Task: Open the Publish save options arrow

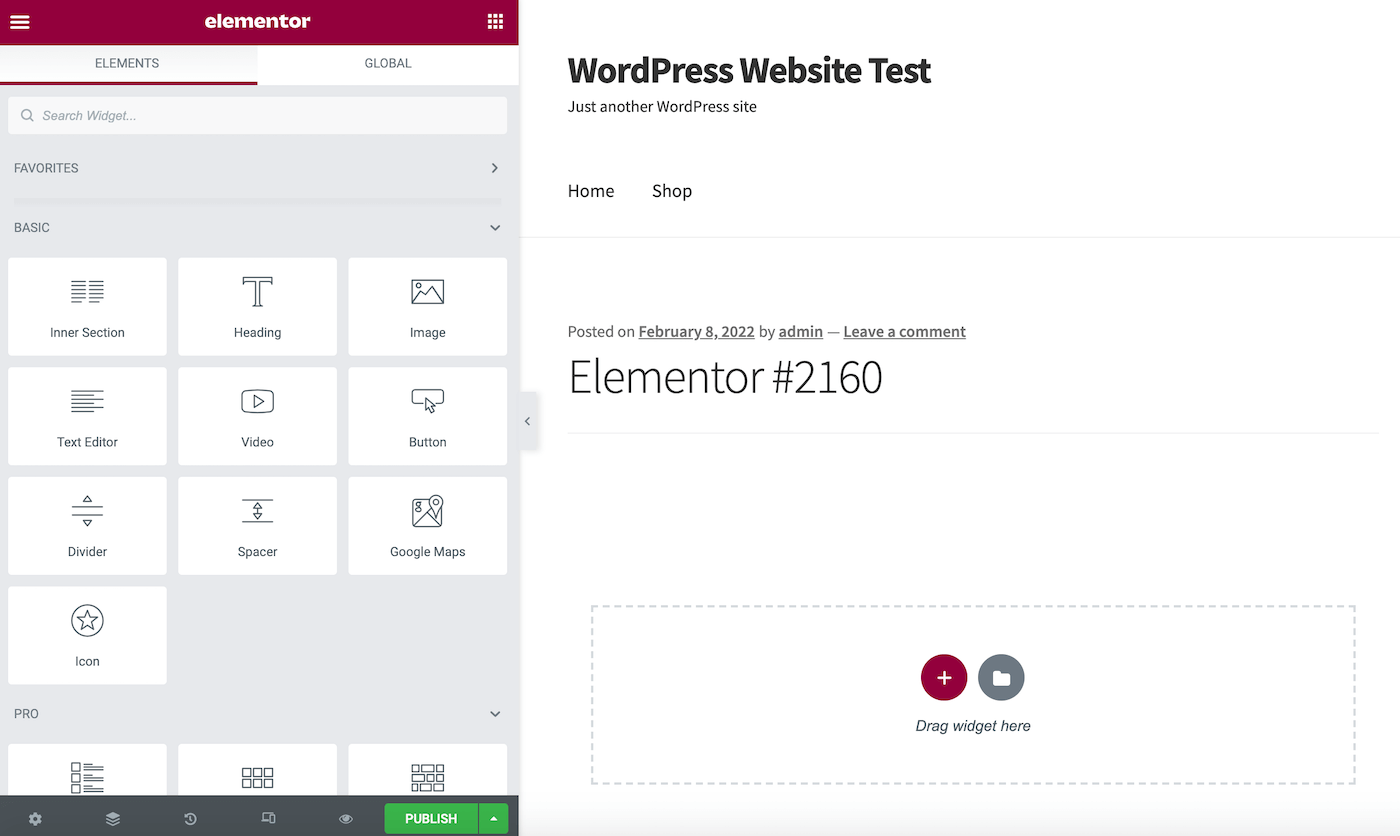Action: pos(493,818)
